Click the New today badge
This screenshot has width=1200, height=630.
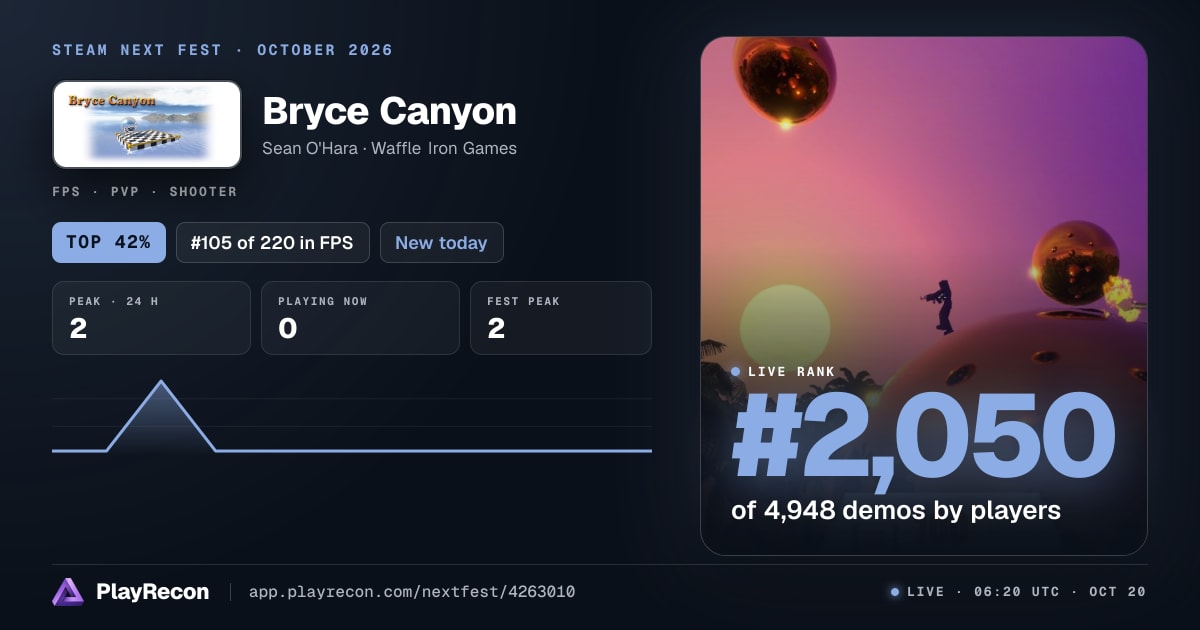point(441,242)
